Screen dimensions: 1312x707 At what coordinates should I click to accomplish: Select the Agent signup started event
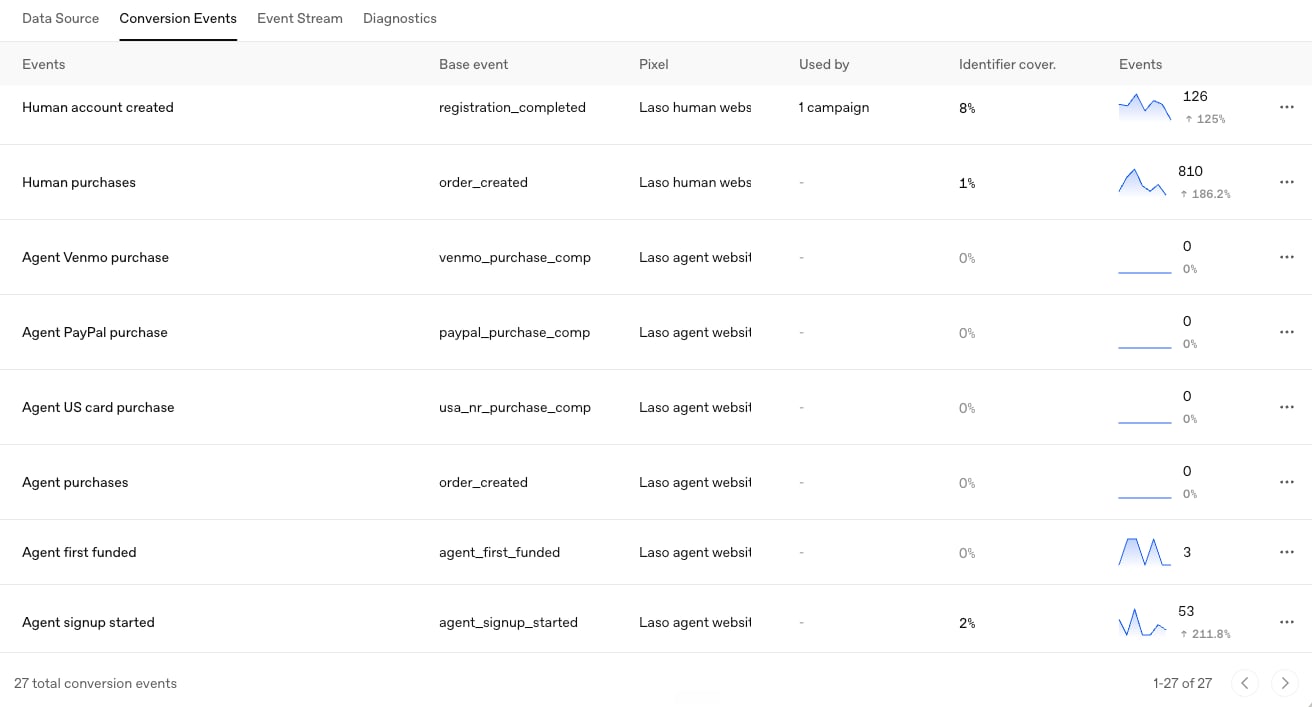(88, 622)
